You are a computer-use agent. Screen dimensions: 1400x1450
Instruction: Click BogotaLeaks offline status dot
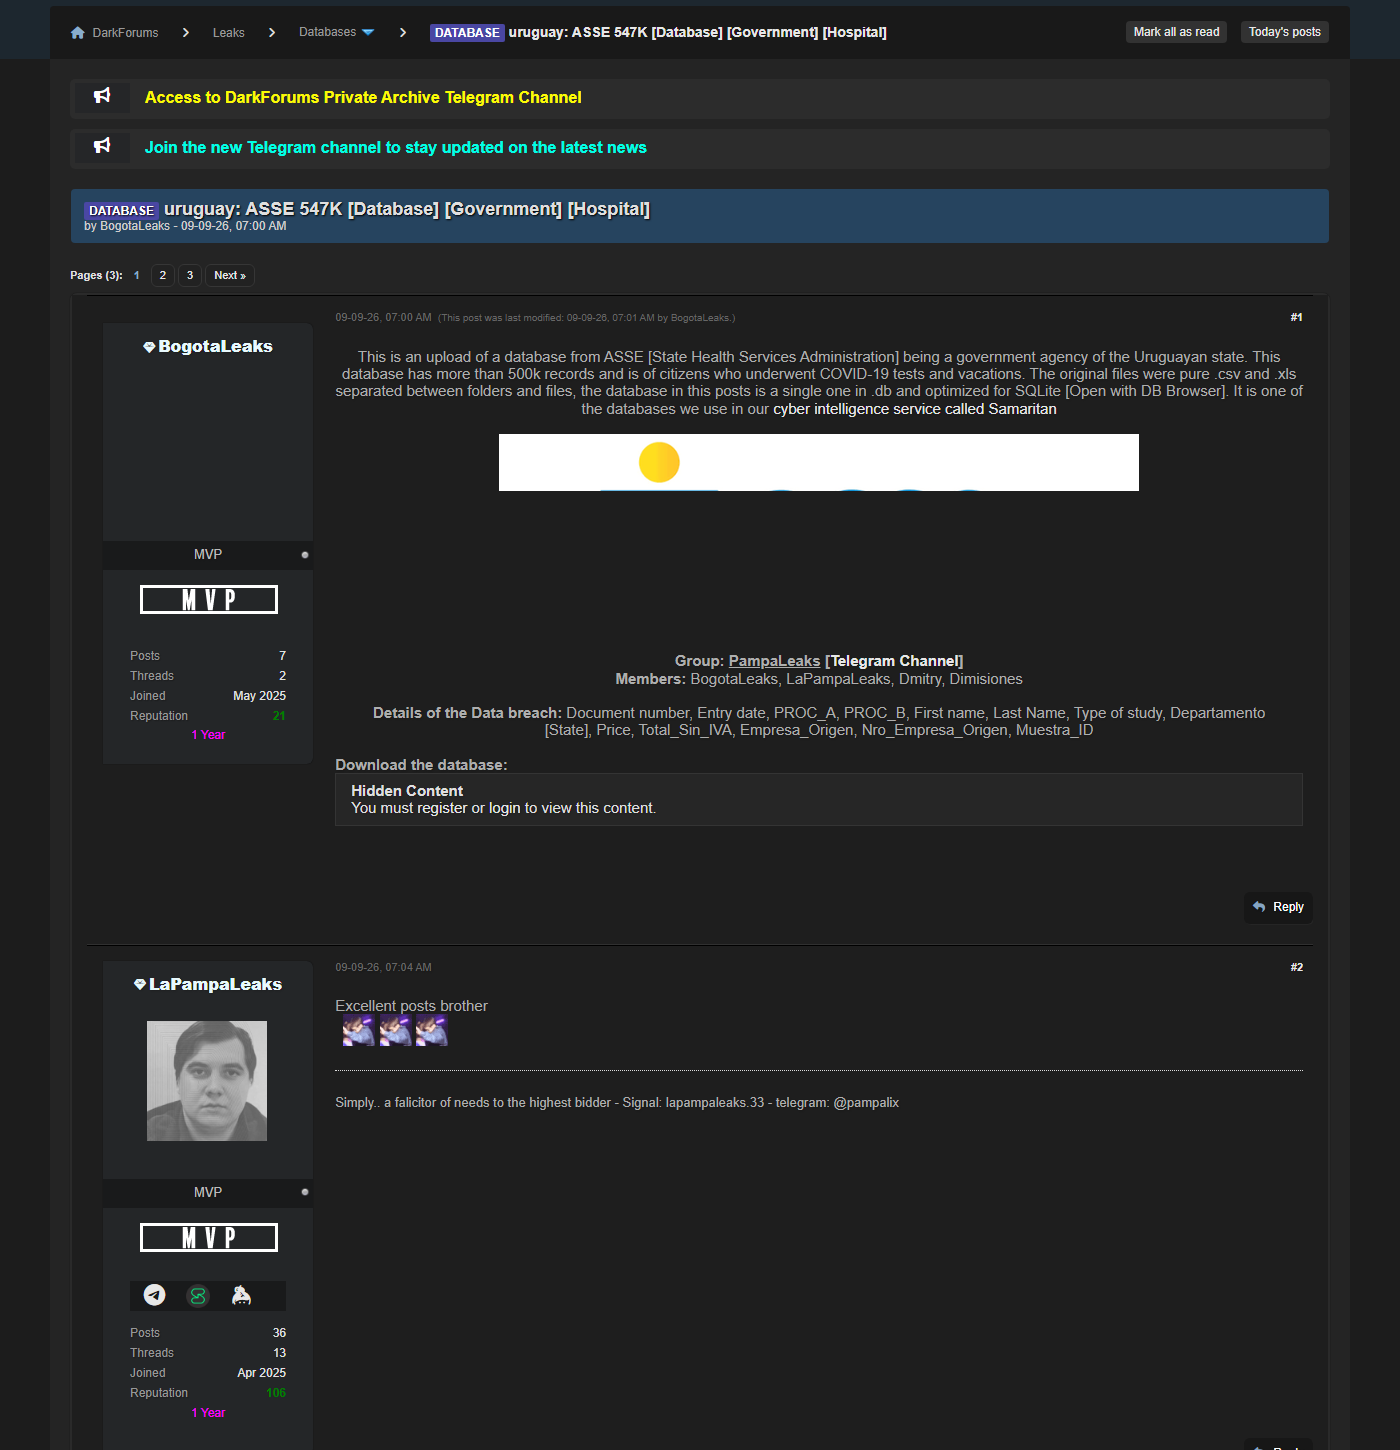click(305, 555)
